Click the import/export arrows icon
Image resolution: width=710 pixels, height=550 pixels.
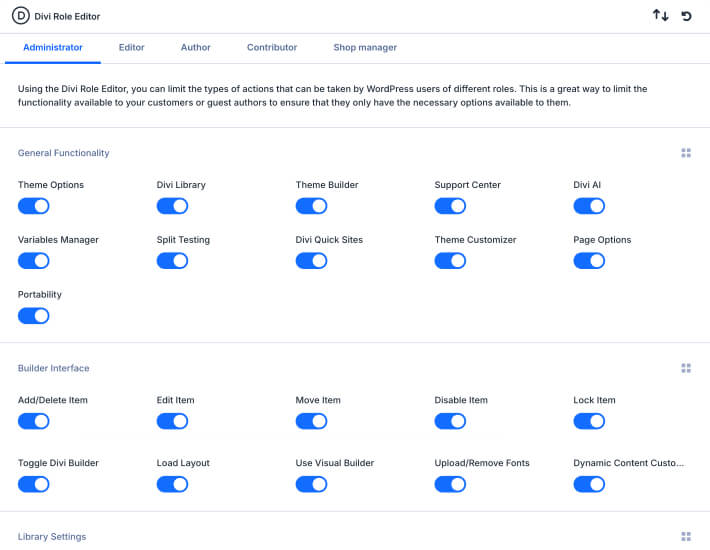click(x=660, y=16)
